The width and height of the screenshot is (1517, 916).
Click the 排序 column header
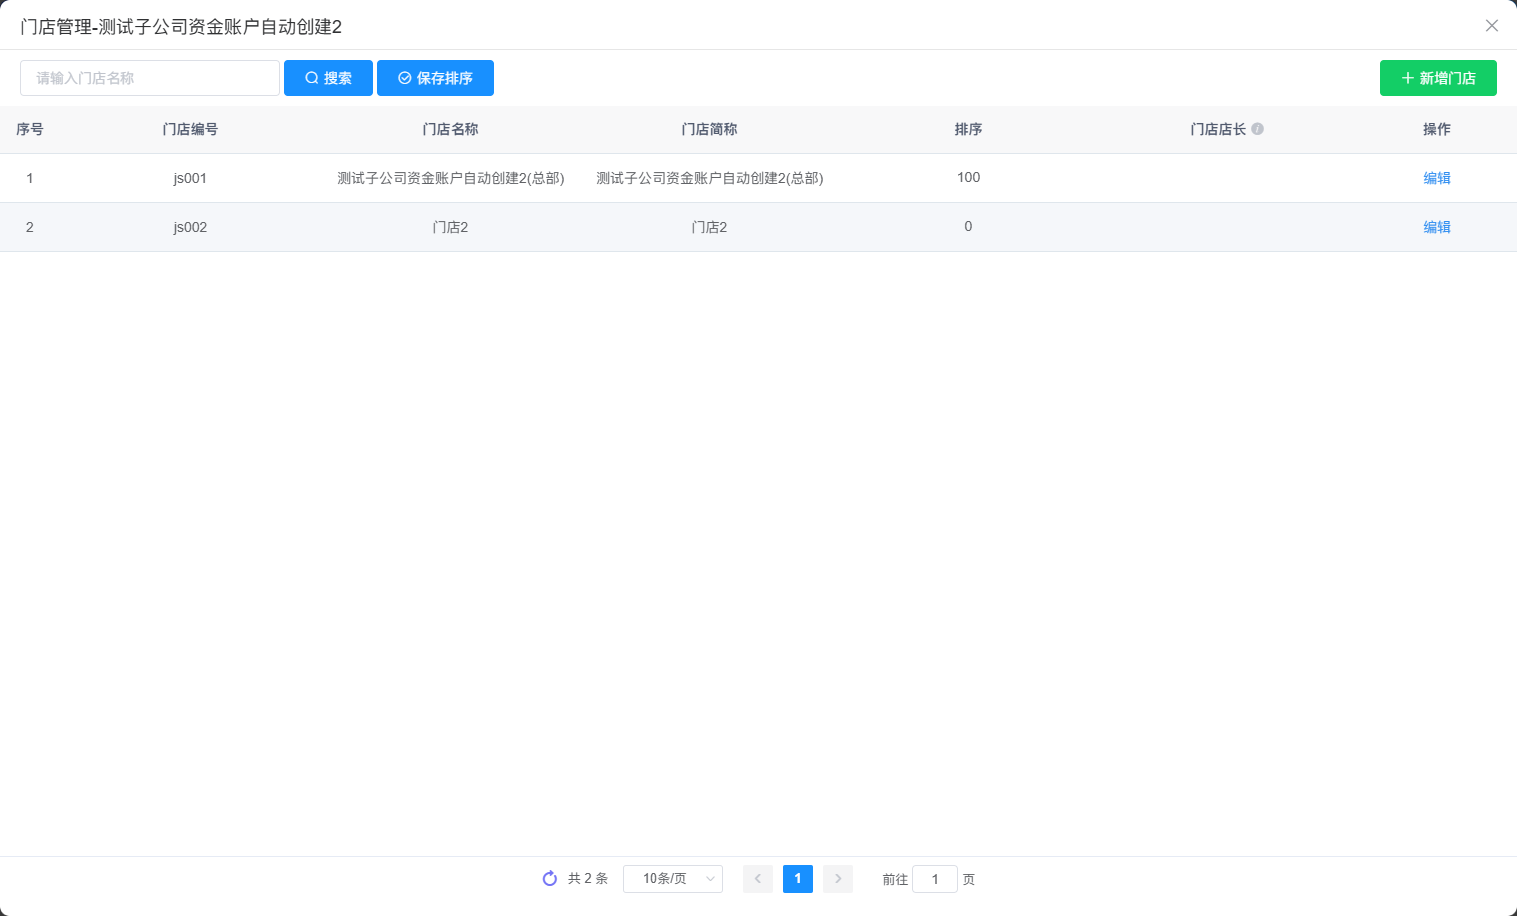point(968,129)
